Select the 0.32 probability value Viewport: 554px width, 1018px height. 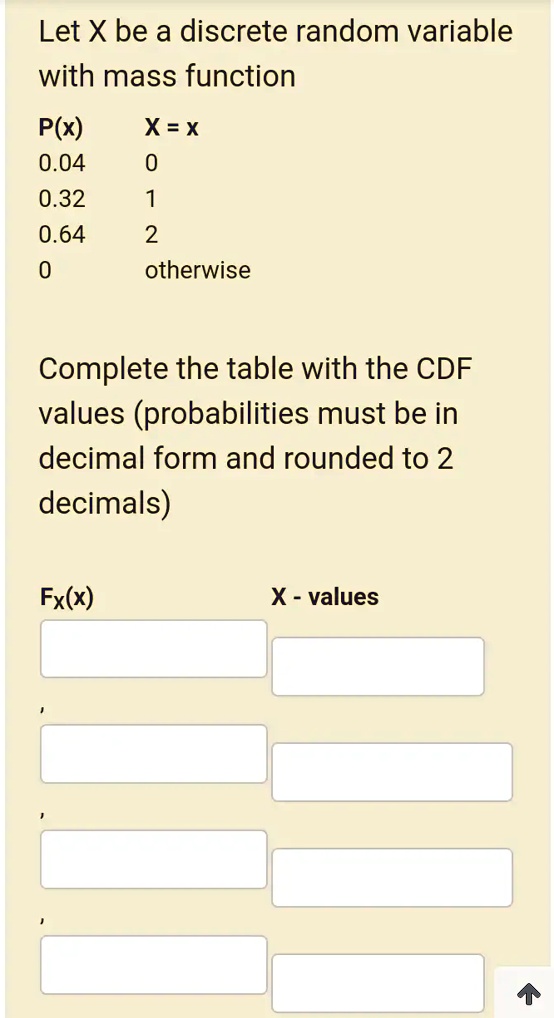[x=62, y=199]
